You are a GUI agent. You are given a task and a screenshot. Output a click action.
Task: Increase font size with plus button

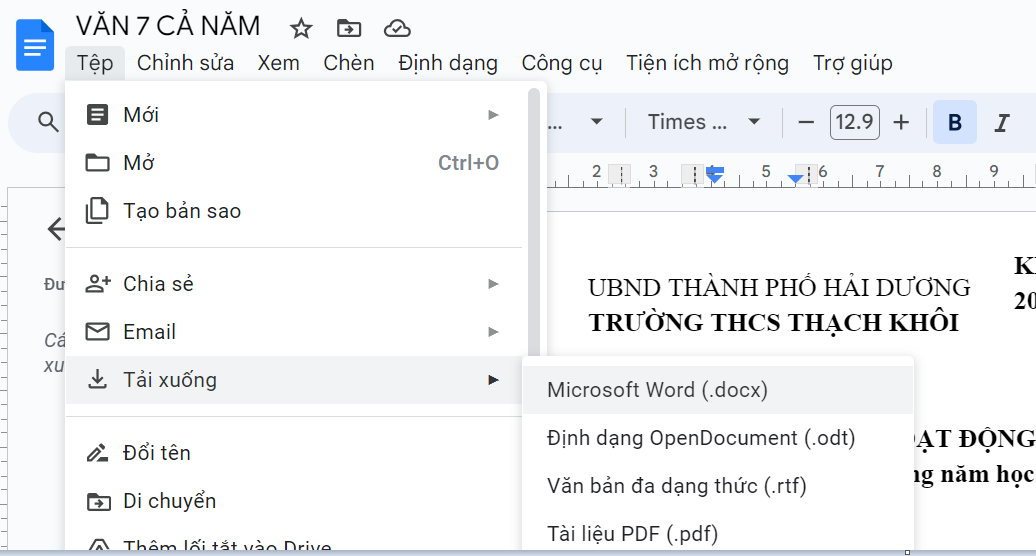(901, 122)
